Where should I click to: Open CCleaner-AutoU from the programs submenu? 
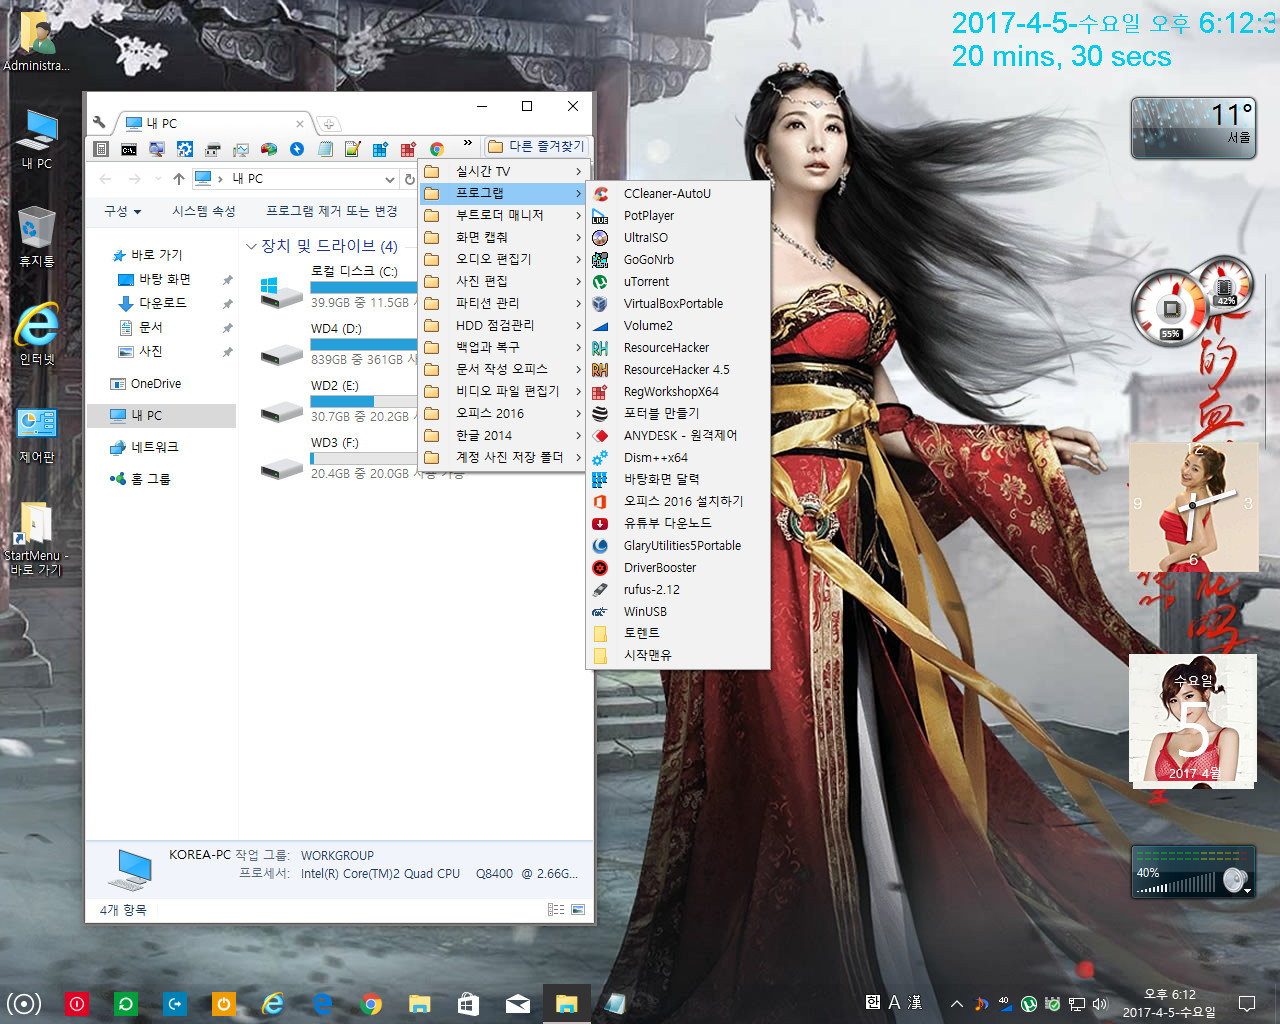[x=678, y=194]
